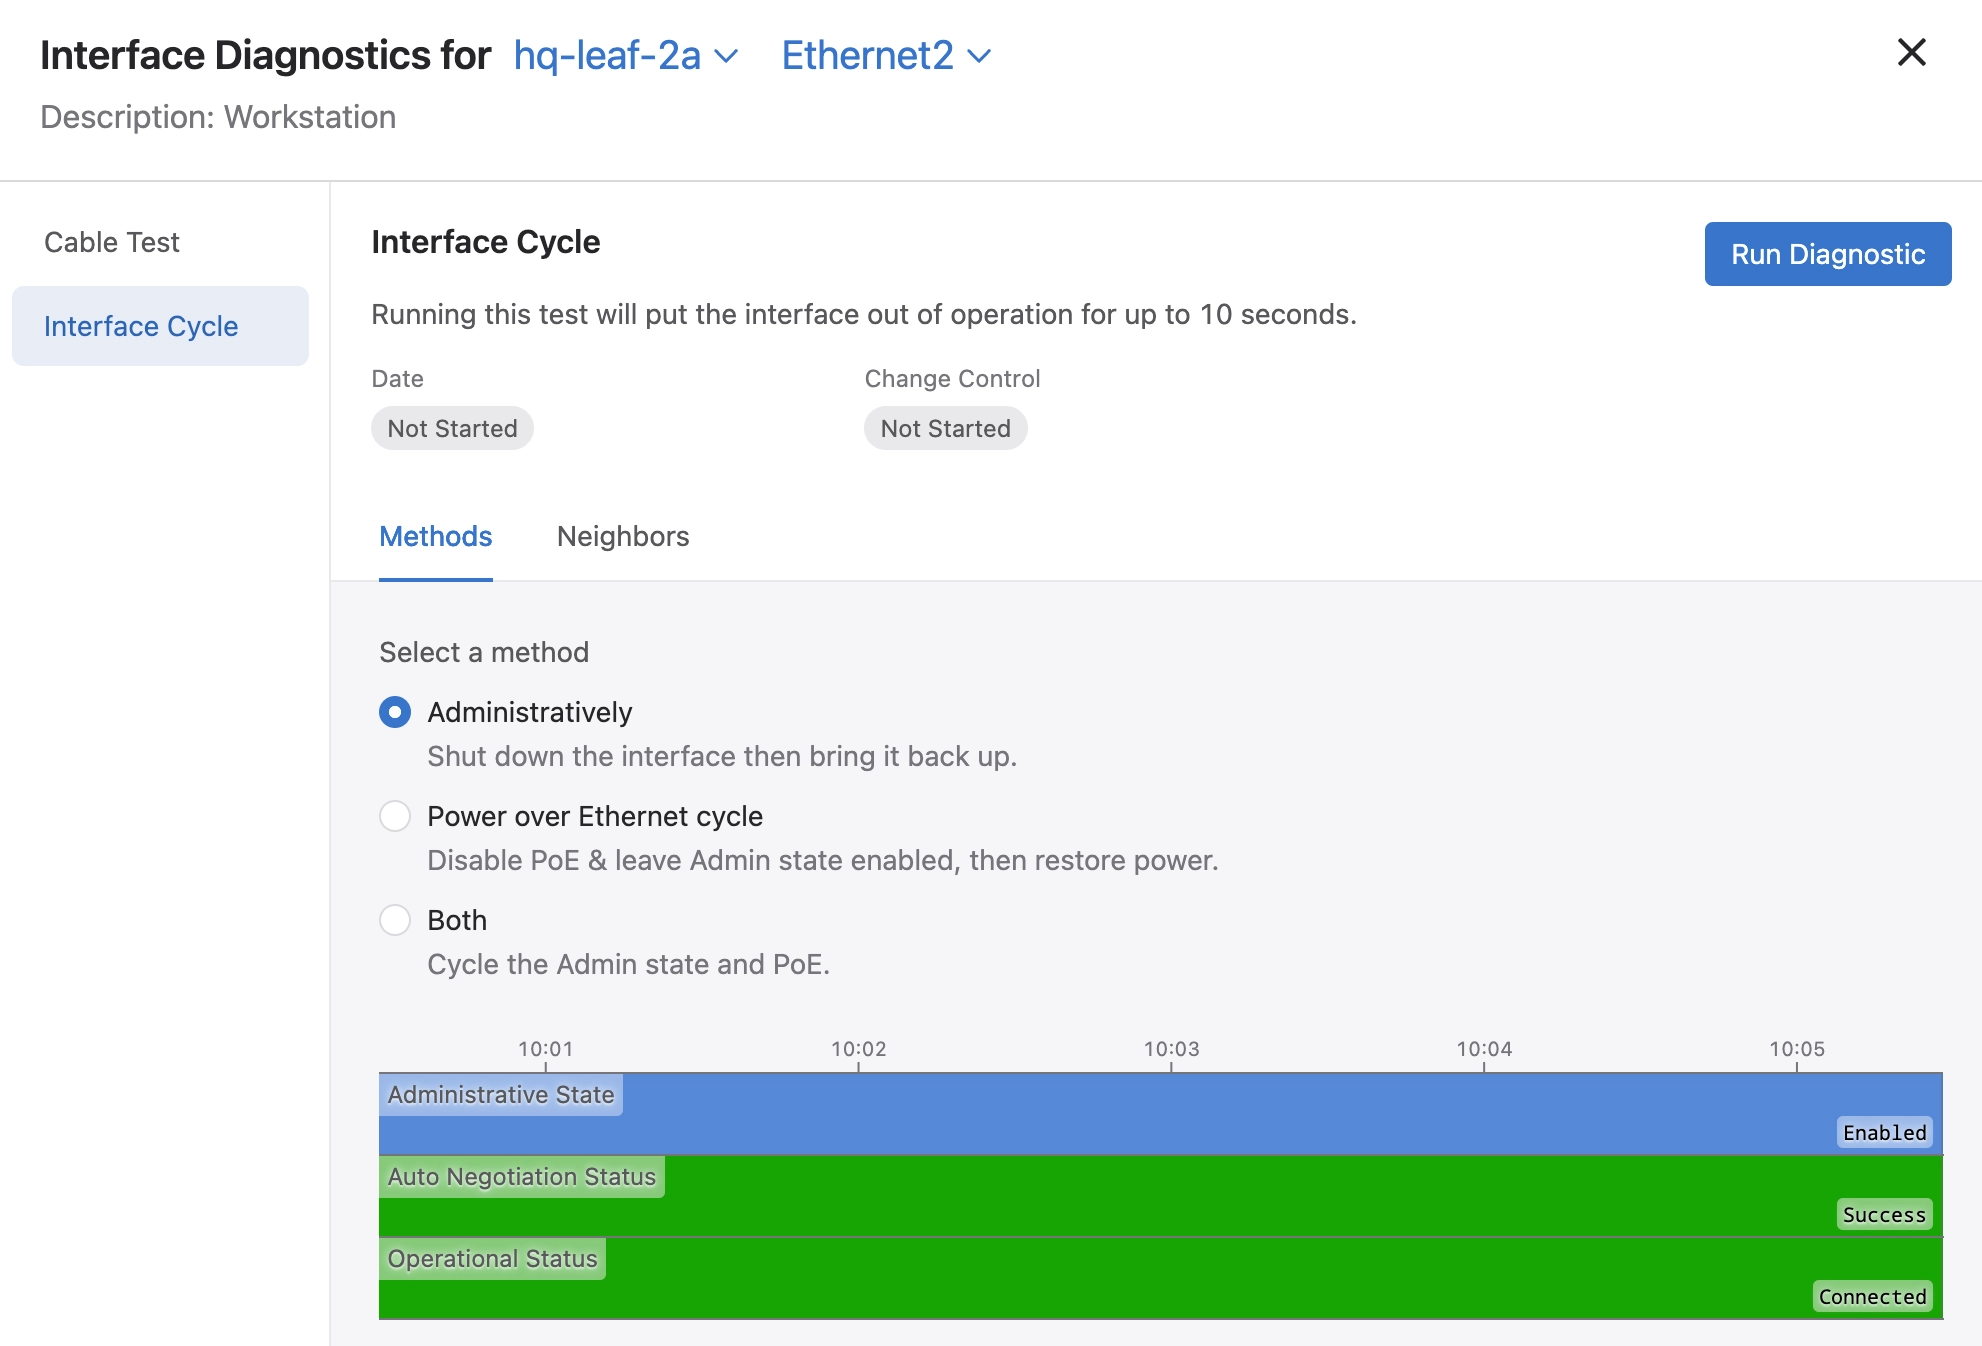Click the Enabled status label
This screenshot has width=1982, height=1346.
tap(1884, 1132)
